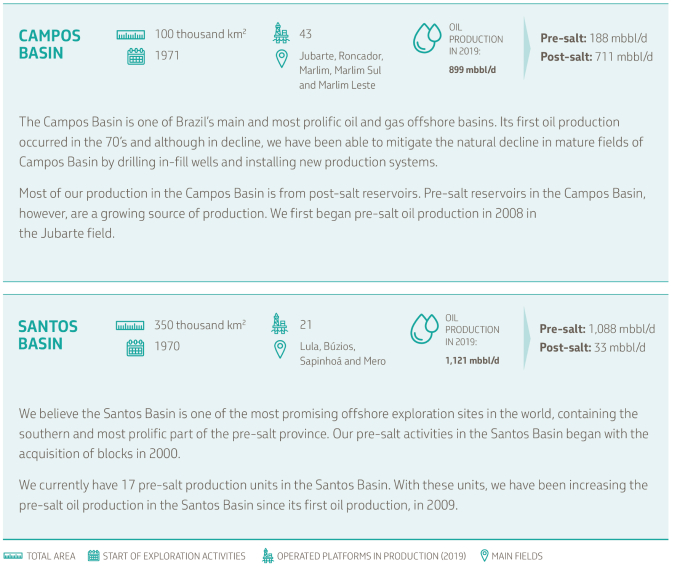The image size is (674, 569).
Task: Click the Santos Basin ruler icon beside 350 thousand km²
Action: [x=130, y=326]
